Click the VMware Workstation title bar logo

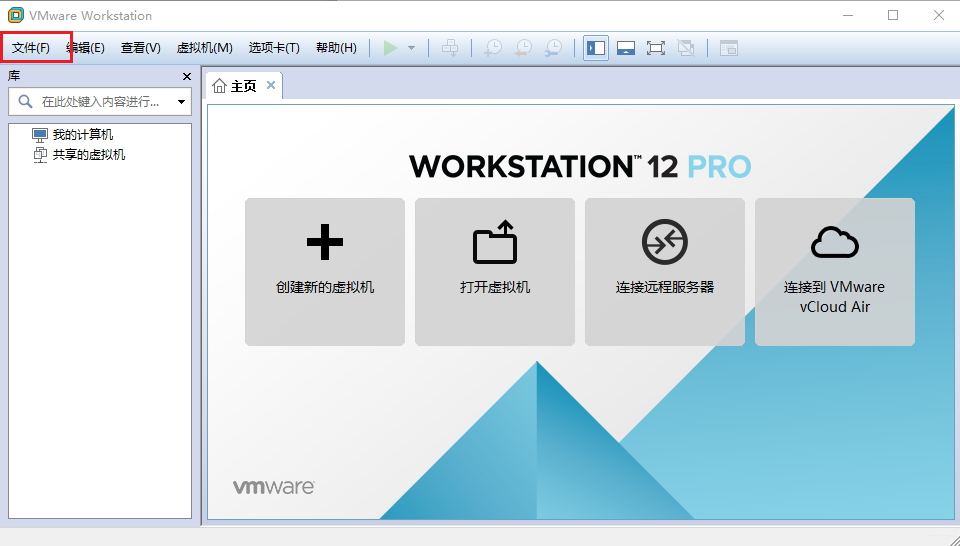point(16,15)
